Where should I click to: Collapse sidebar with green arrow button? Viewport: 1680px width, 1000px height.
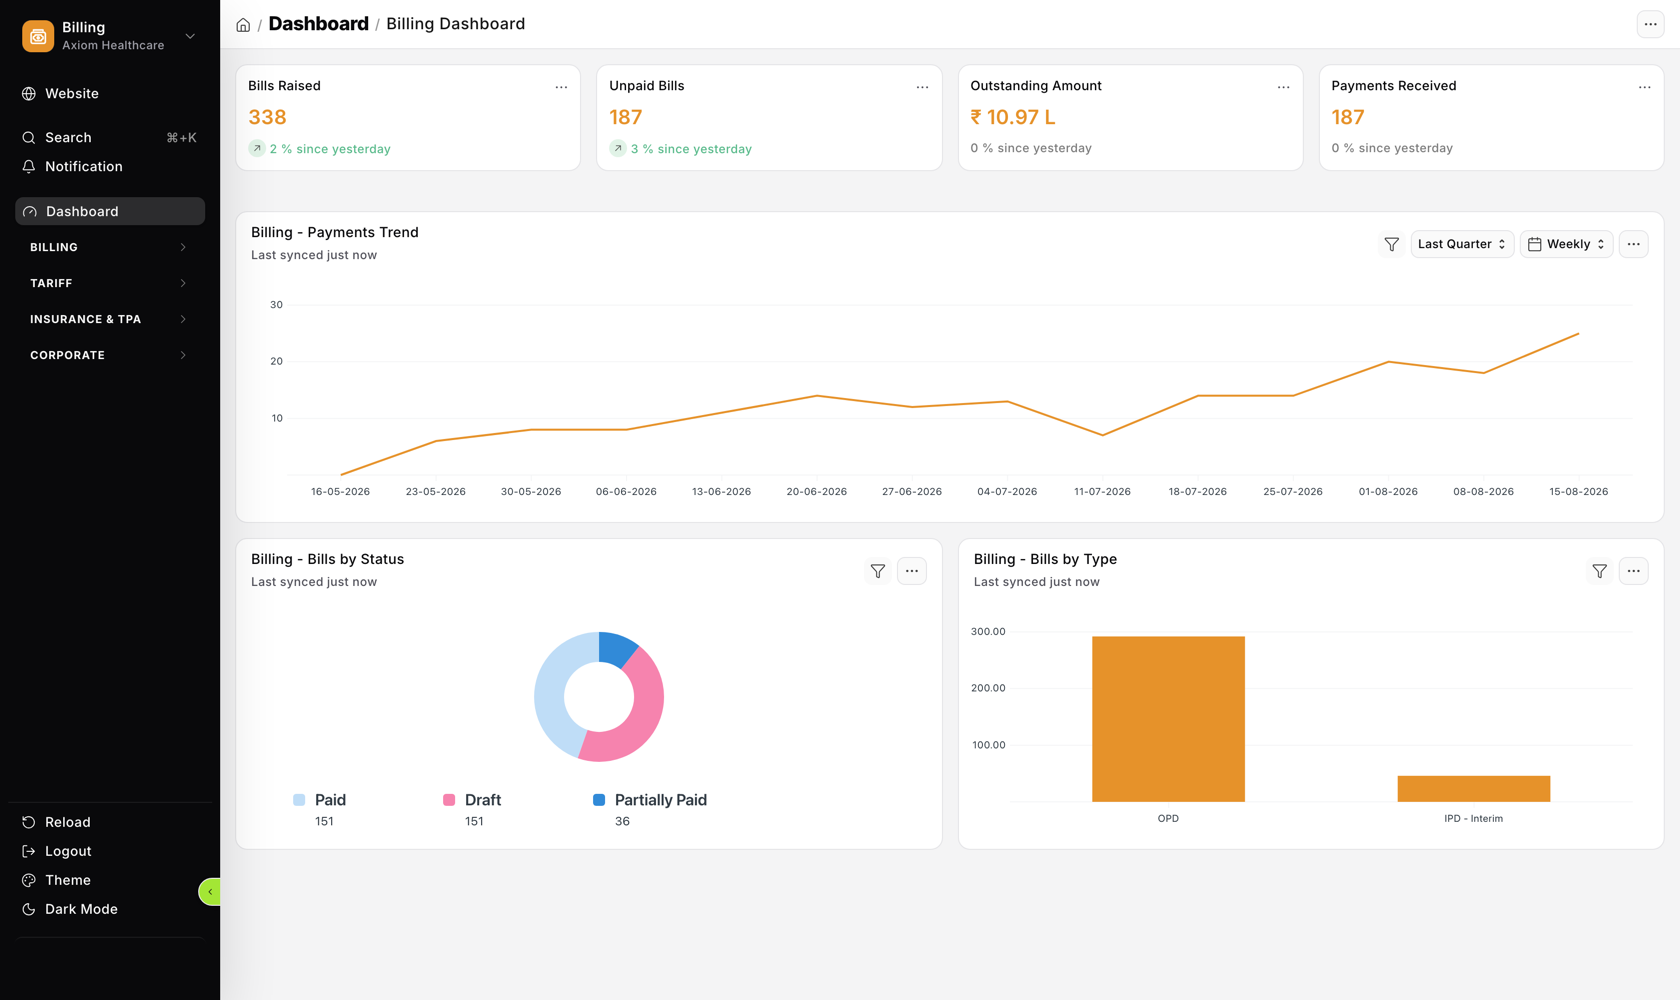pos(210,891)
